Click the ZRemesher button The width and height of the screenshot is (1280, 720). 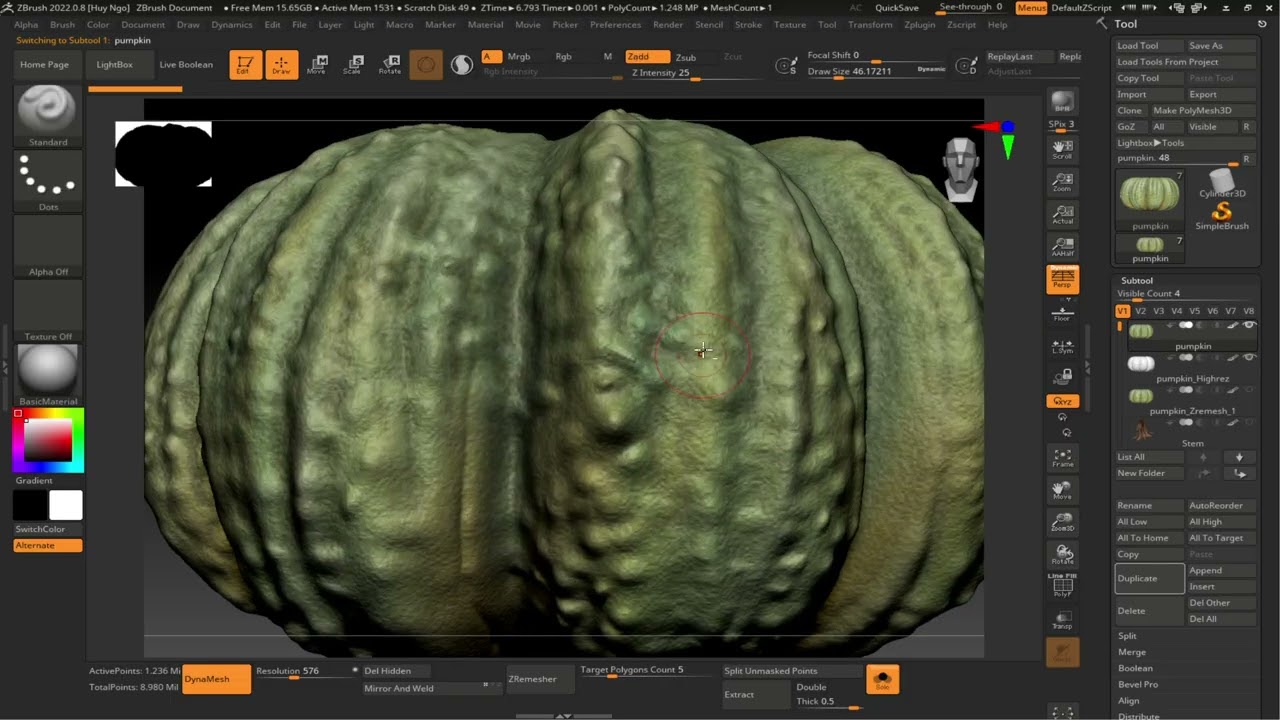pos(540,679)
